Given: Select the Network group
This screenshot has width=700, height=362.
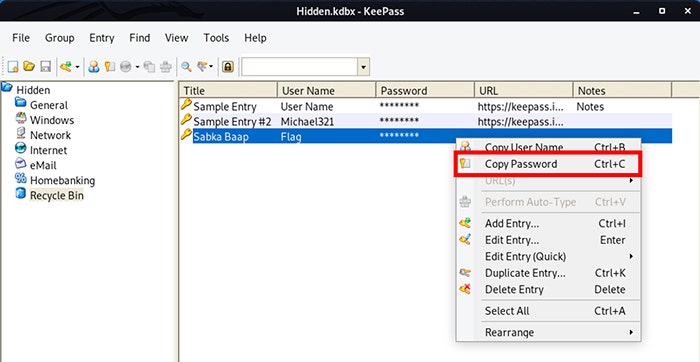Looking at the screenshot, I should point(50,135).
